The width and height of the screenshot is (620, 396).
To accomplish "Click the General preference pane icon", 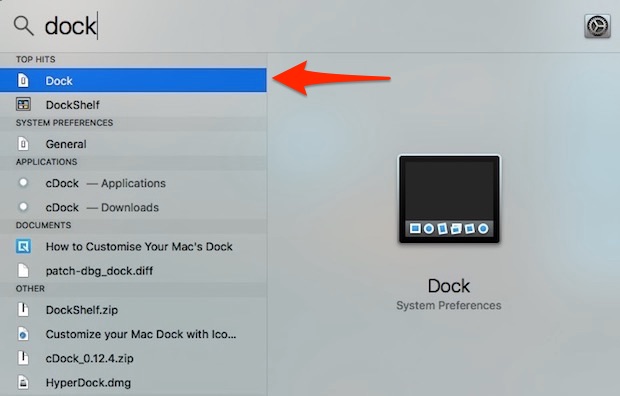I will (x=23, y=144).
